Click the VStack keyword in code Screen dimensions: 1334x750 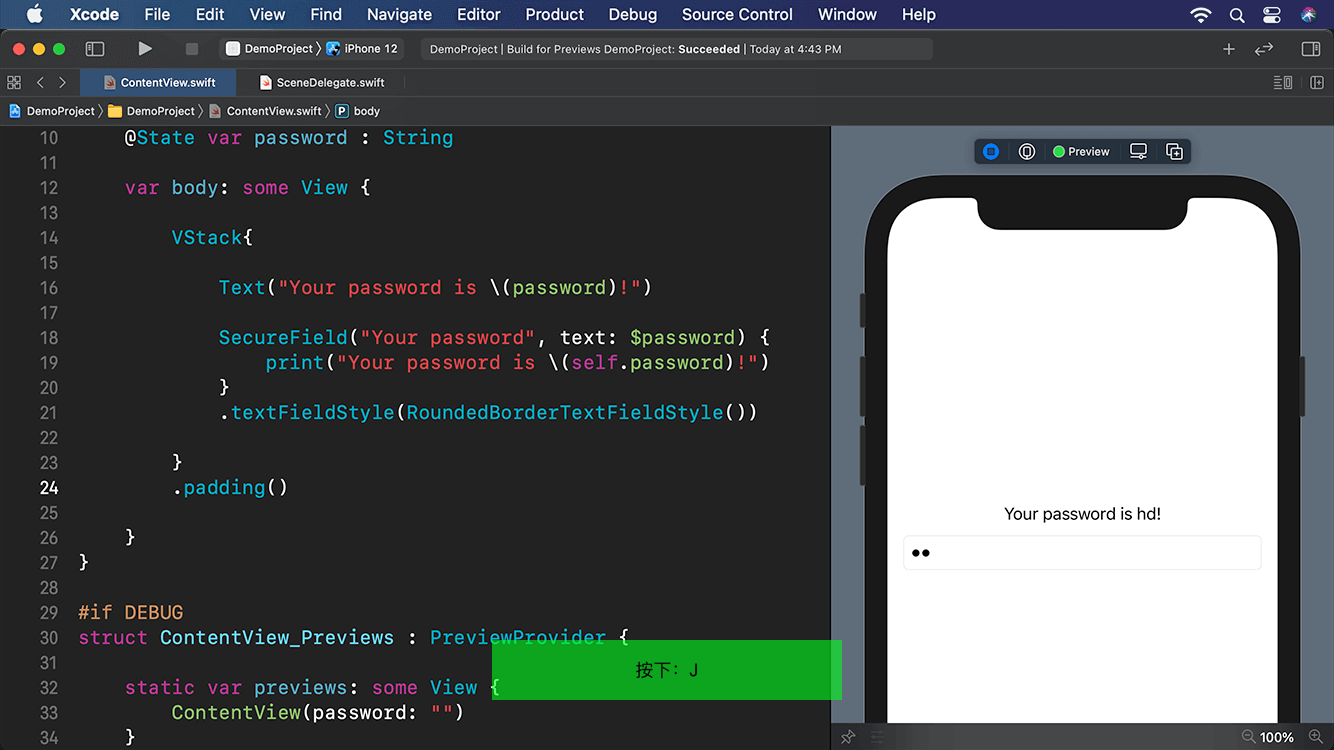(x=207, y=238)
